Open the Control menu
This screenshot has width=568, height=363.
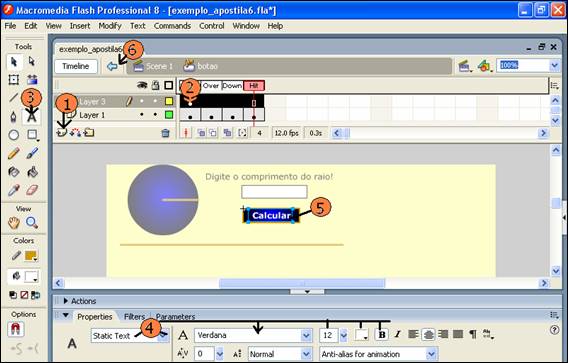point(212,26)
